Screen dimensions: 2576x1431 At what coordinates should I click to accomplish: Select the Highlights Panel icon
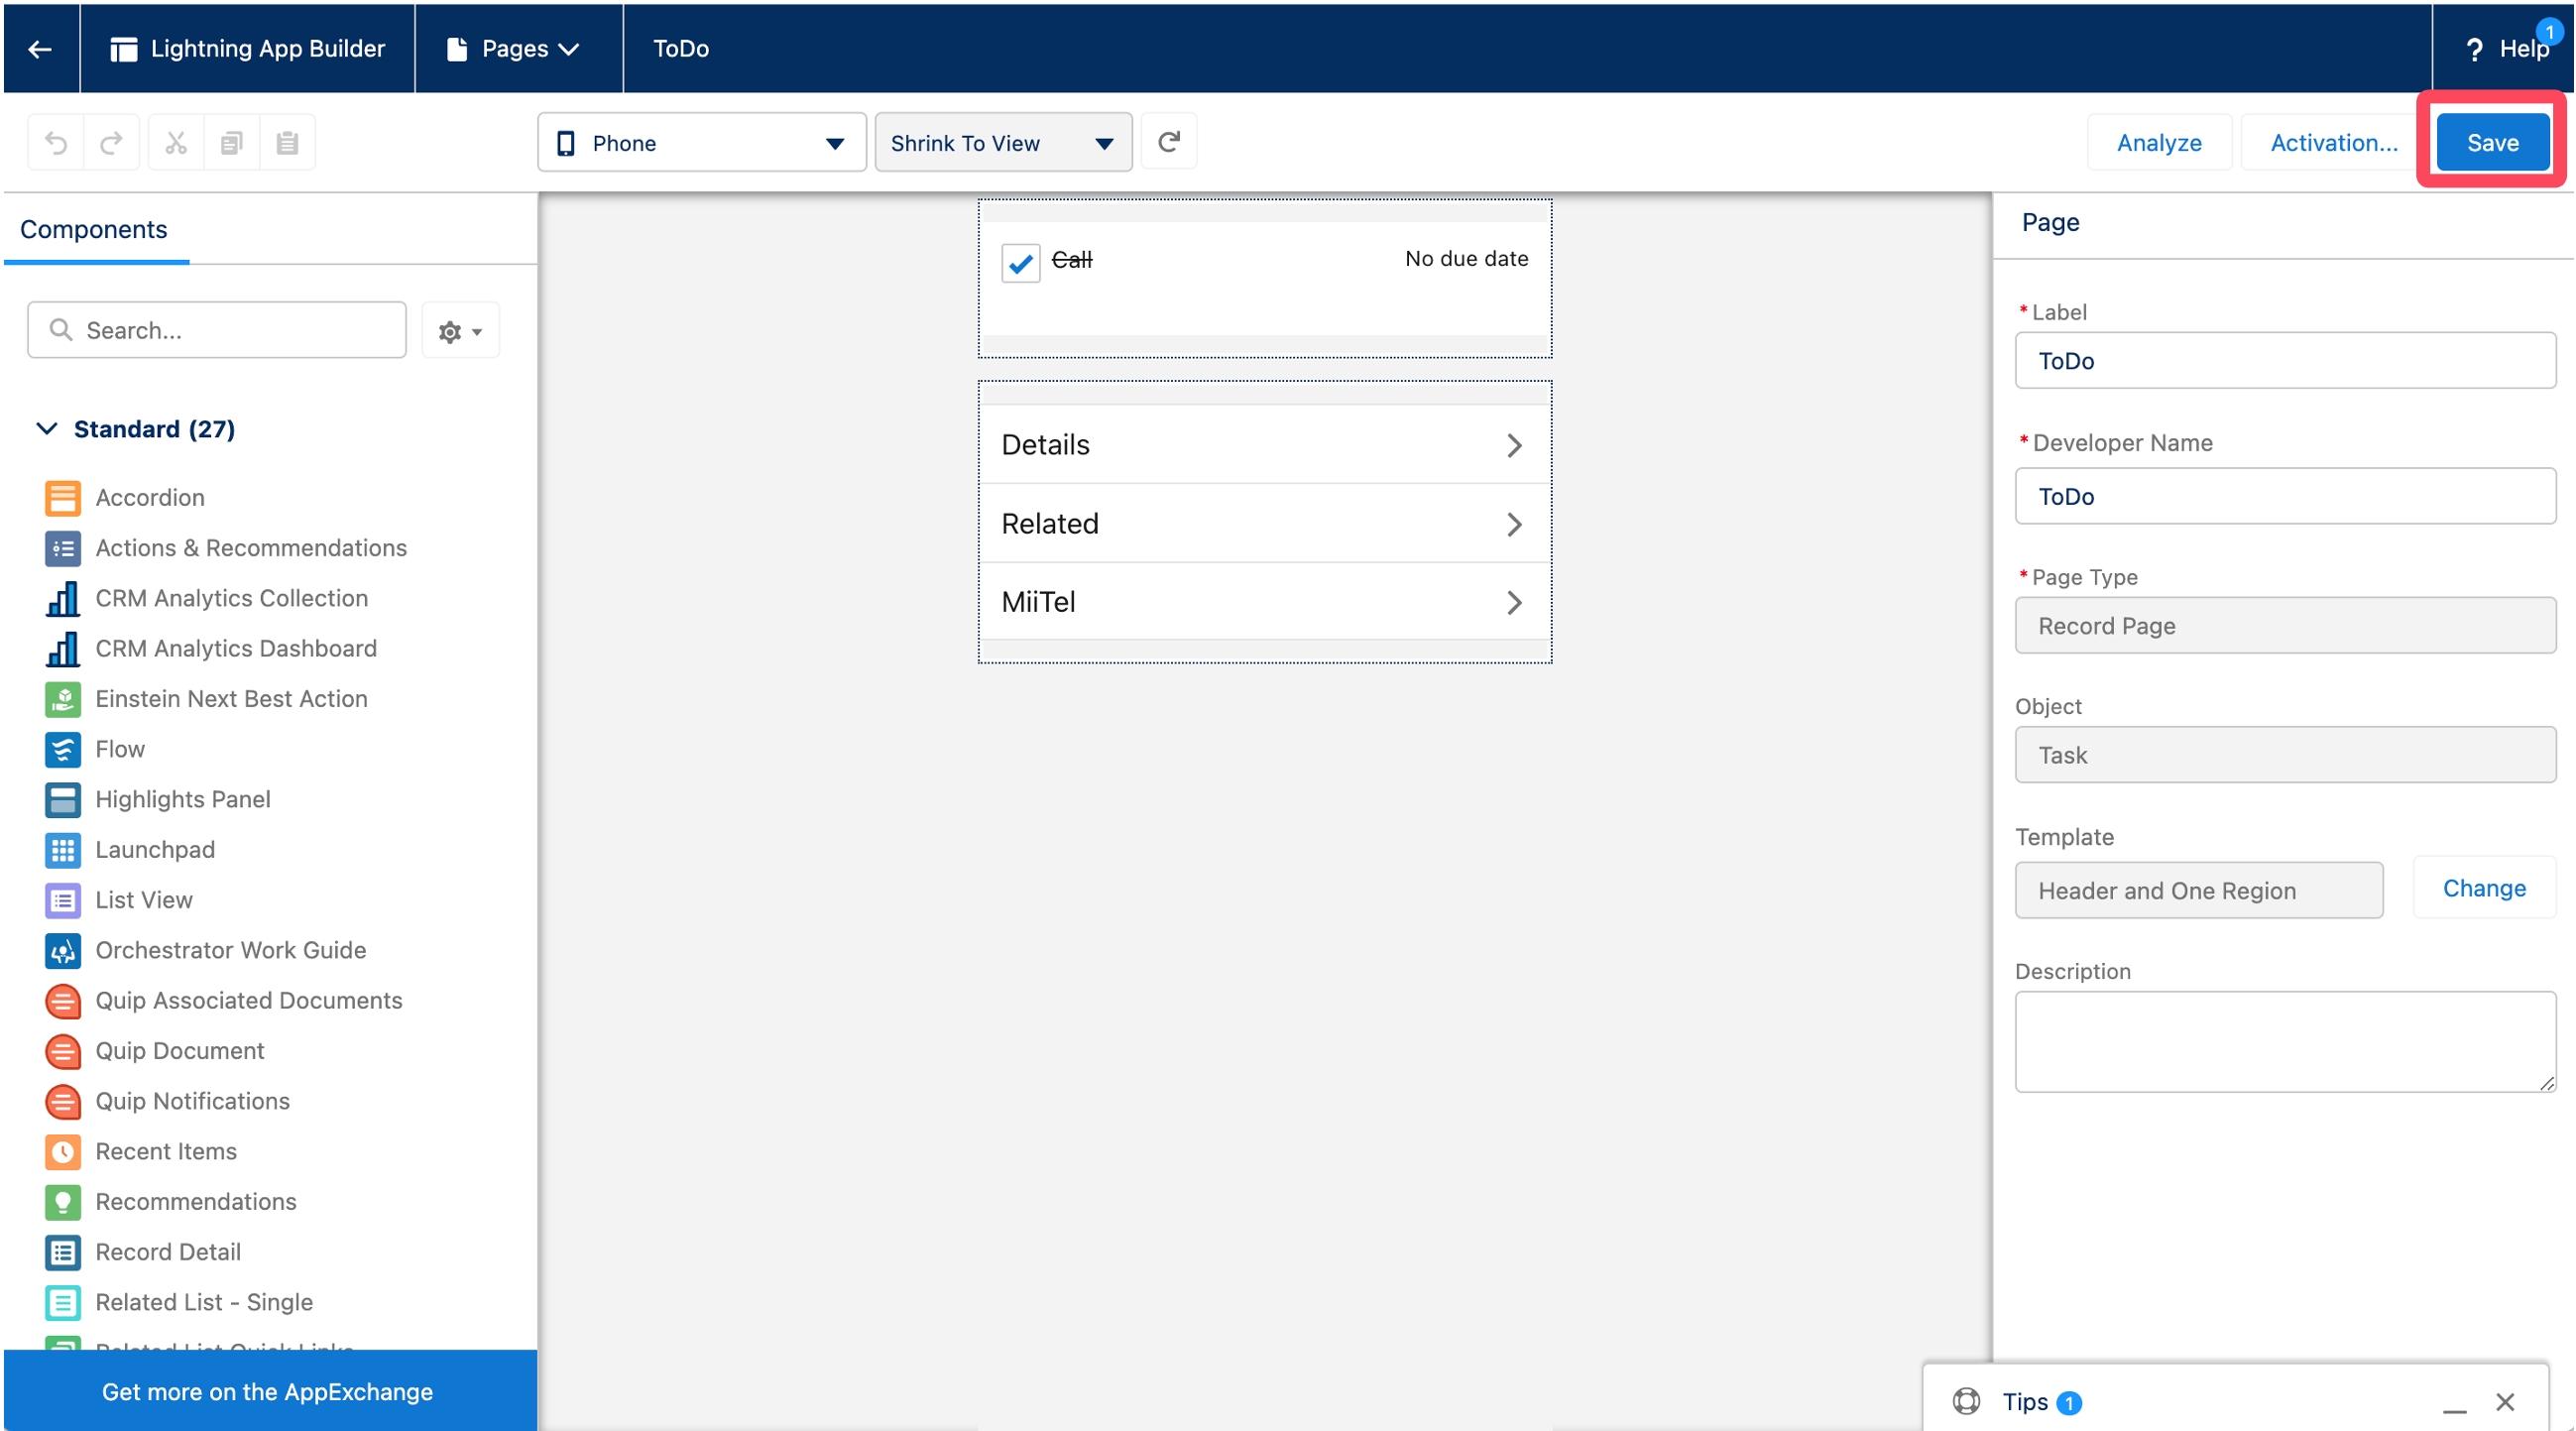tap(63, 799)
